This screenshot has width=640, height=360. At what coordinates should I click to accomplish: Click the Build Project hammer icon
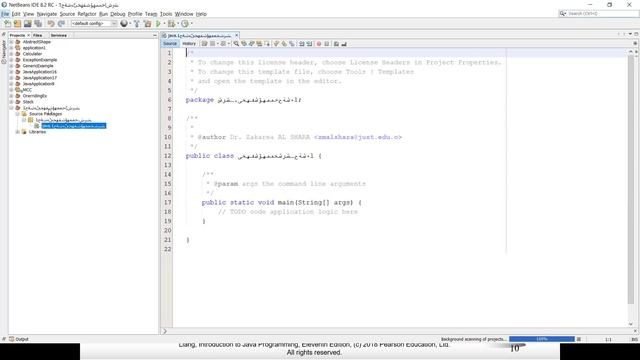coord(137,24)
